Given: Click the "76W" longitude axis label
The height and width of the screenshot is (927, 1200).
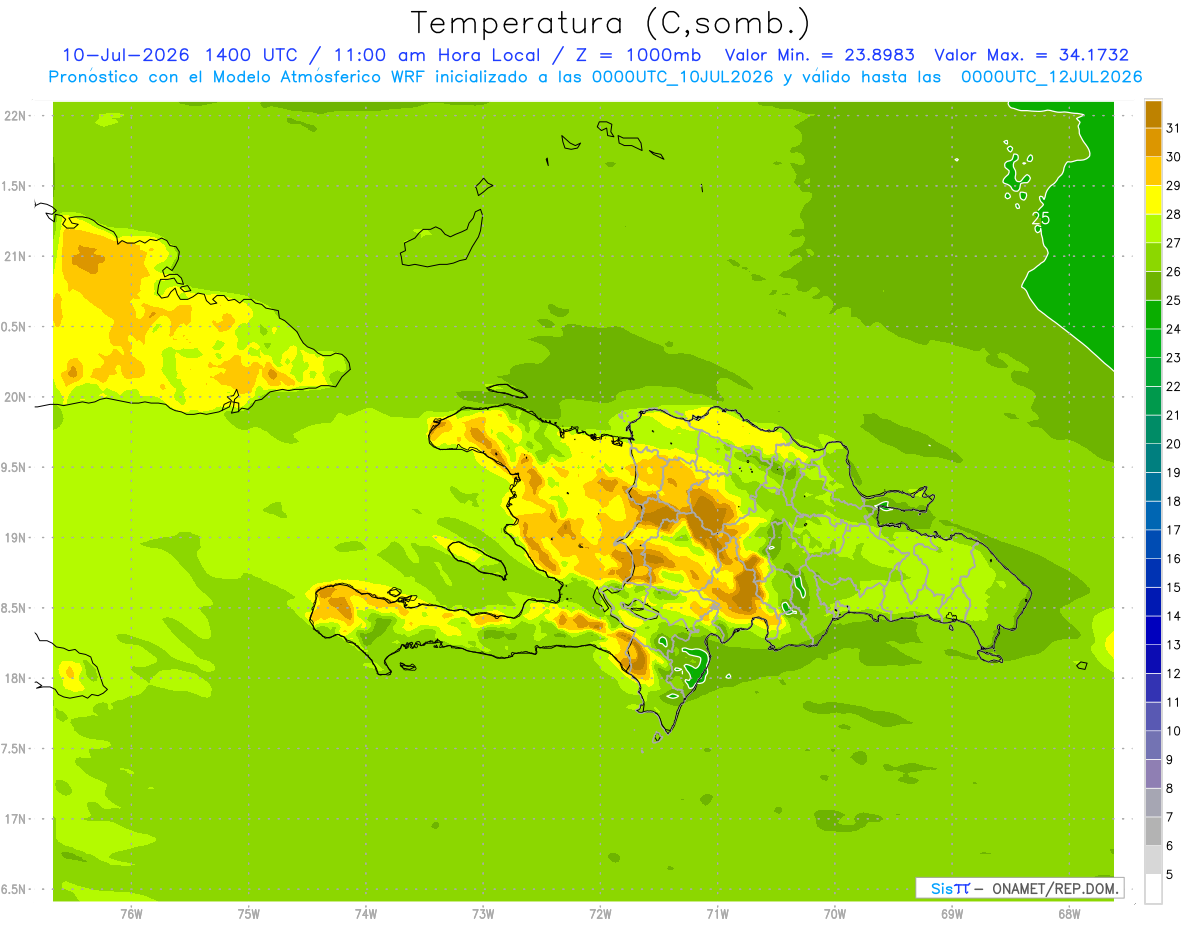Looking at the screenshot, I should tap(131, 914).
